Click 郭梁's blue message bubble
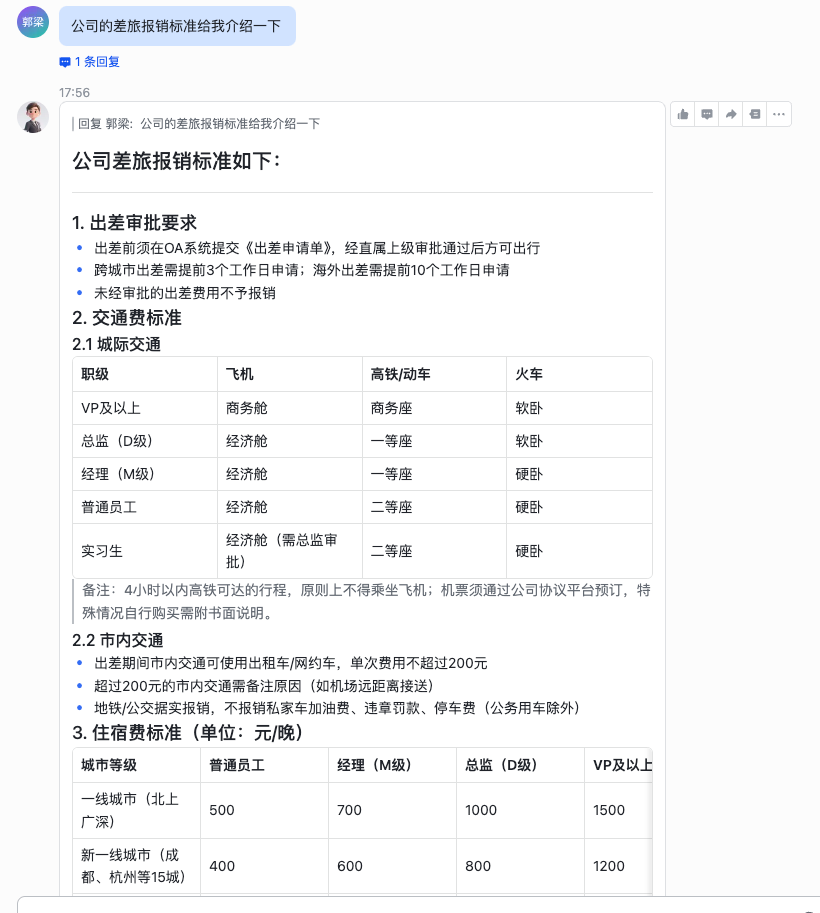Viewport: 820px width, 913px height. [177, 25]
